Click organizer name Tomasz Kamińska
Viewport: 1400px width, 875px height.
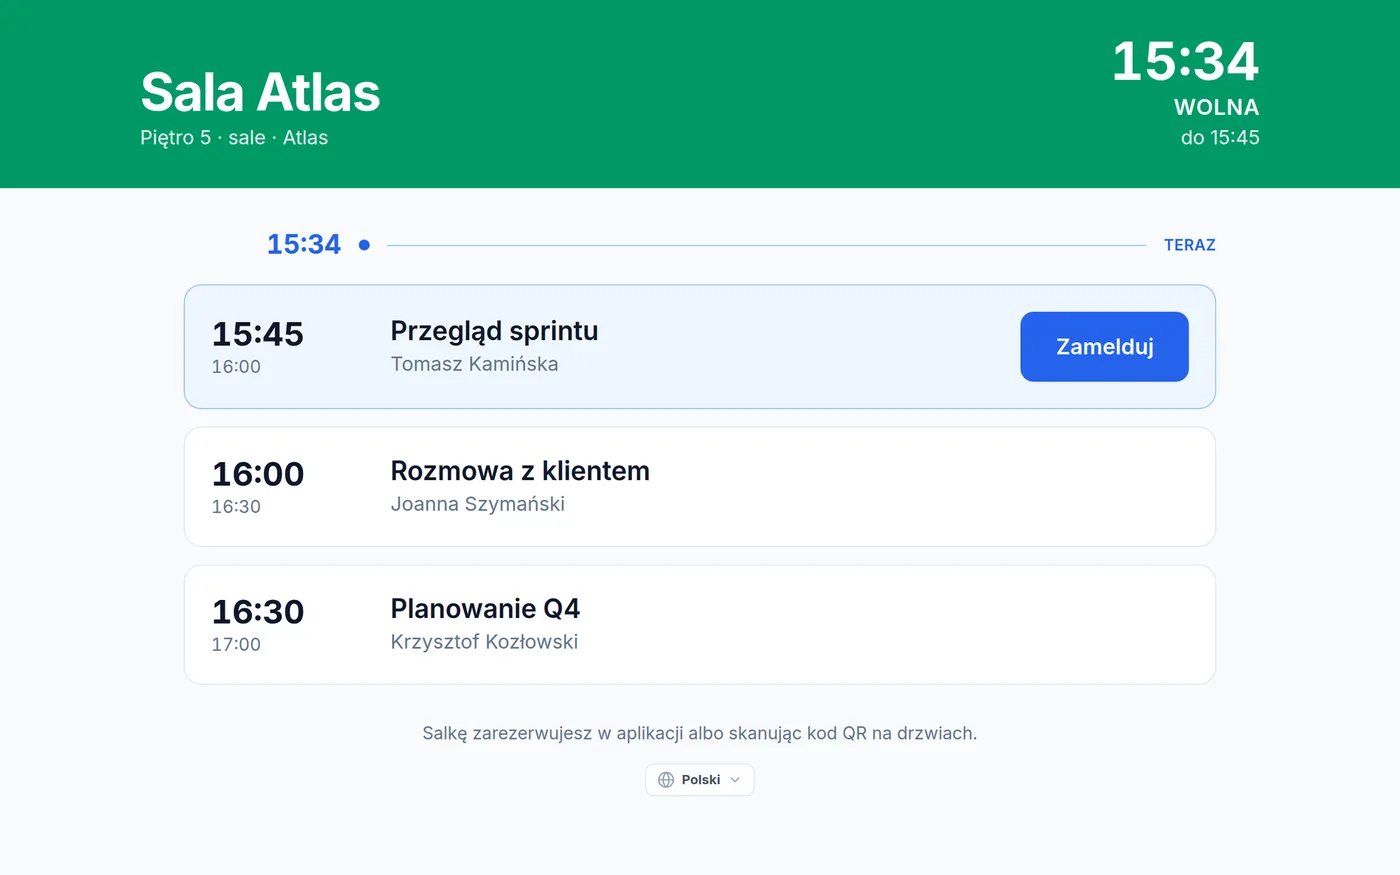[474, 364]
